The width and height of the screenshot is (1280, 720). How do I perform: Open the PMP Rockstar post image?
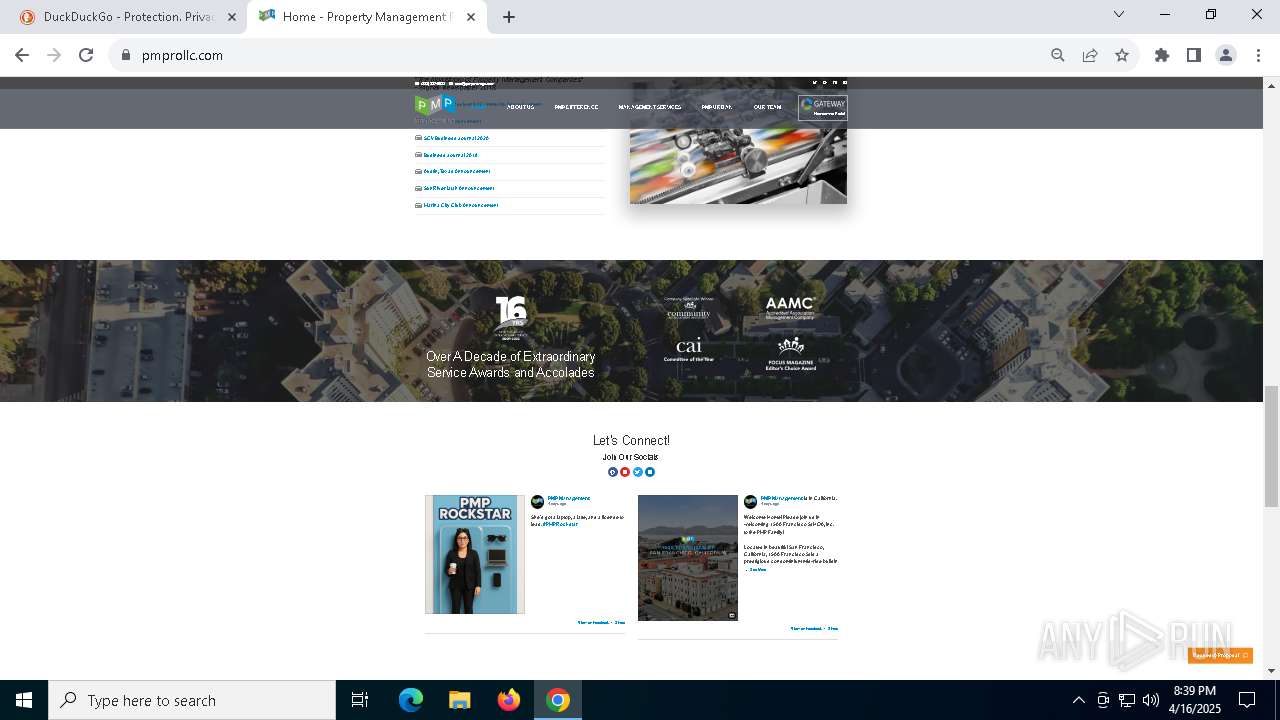click(x=475, y=554)
